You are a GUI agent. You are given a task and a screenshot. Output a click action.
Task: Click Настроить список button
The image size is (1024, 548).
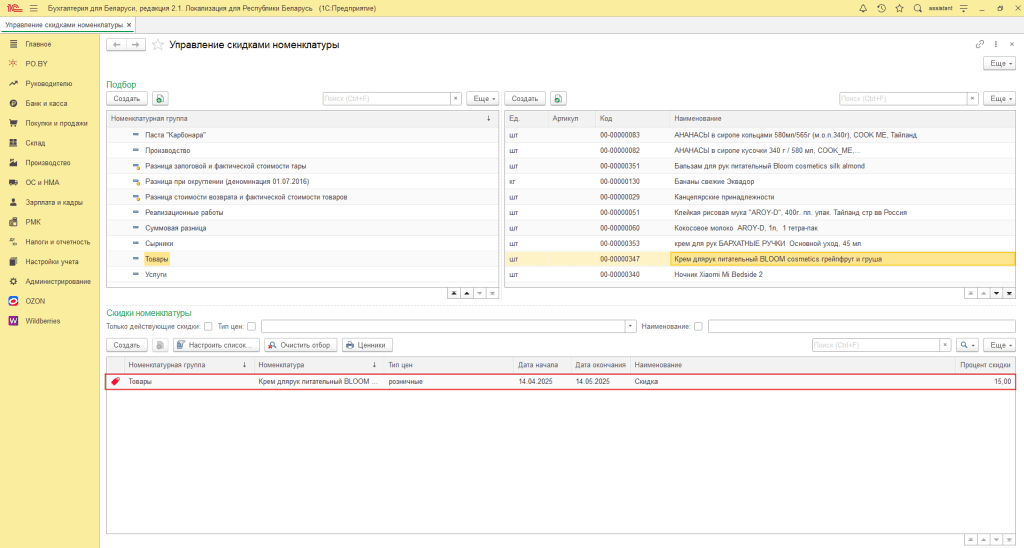(216, 345)
